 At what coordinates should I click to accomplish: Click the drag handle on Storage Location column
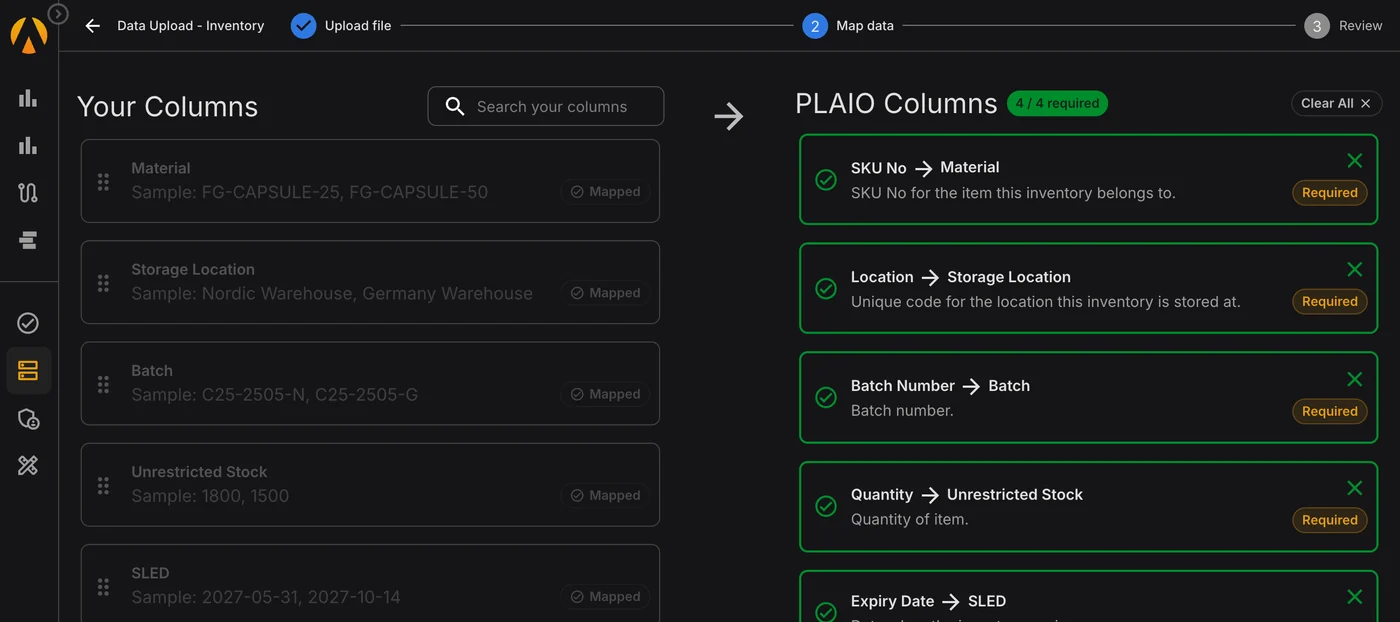[103, 283]
